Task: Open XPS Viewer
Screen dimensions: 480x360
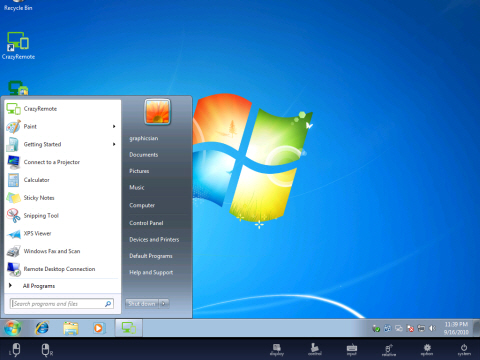Action: coord(63,233)
